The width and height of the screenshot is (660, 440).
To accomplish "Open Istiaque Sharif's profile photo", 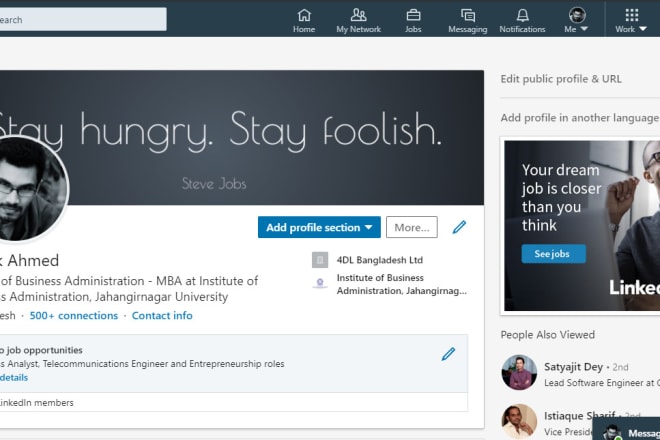I will [x=519, y=421].
